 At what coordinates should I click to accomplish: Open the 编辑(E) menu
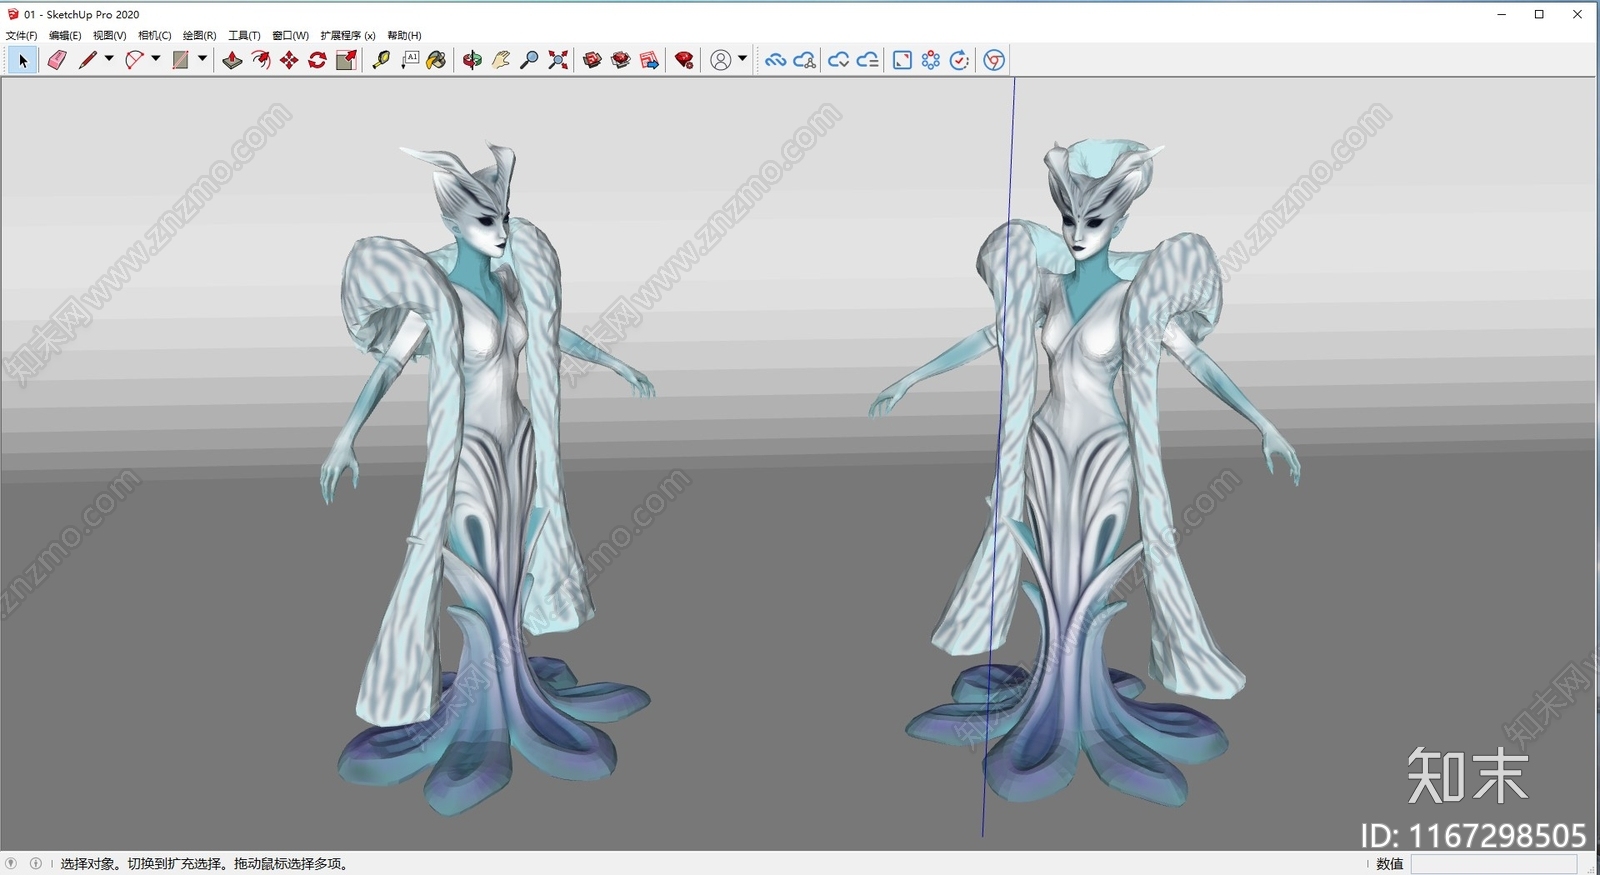coord(65,35)
